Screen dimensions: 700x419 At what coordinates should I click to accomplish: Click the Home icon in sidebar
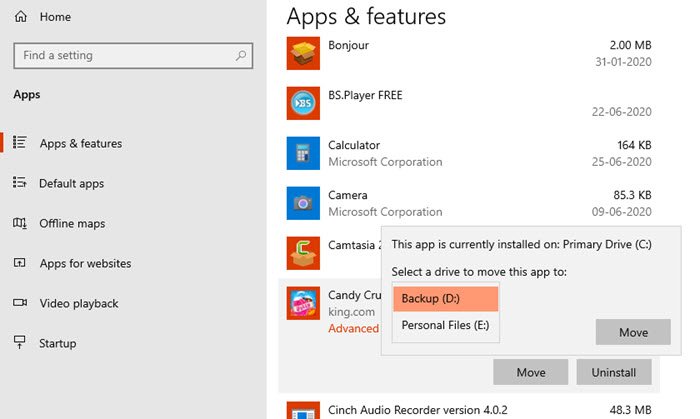click(20, 16)
